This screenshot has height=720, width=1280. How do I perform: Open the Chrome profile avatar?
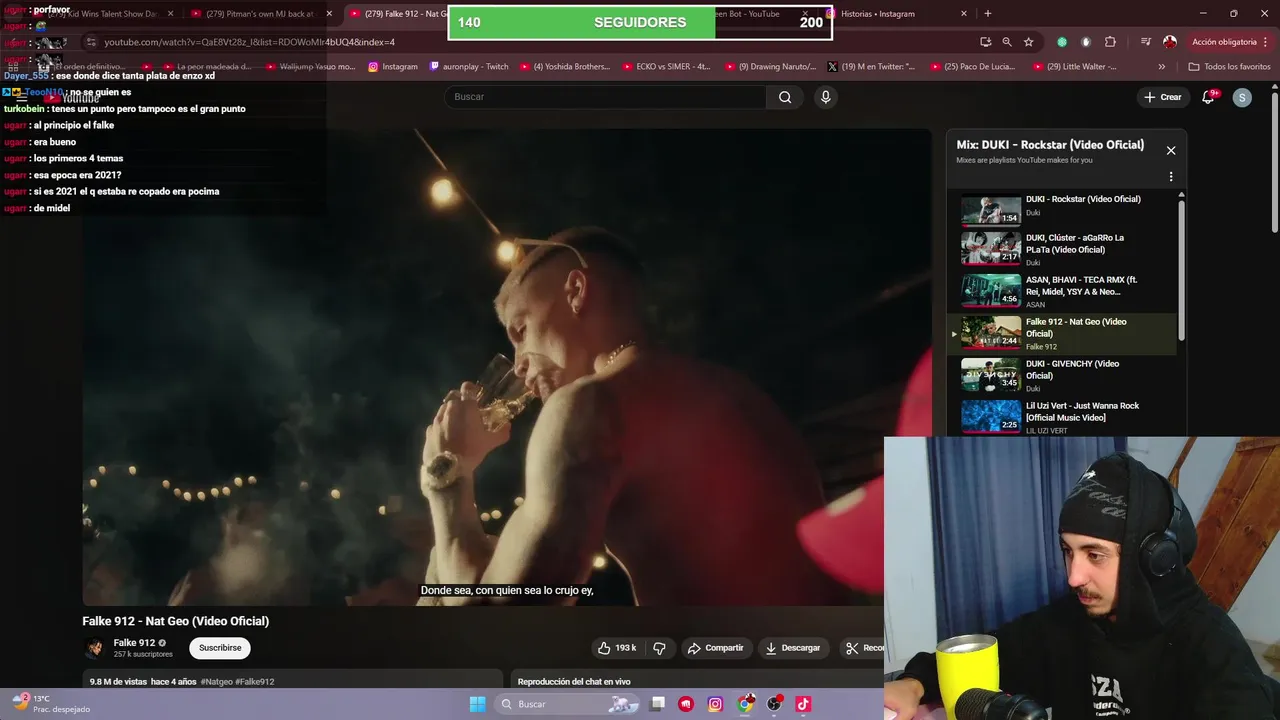pos(1170,42)
